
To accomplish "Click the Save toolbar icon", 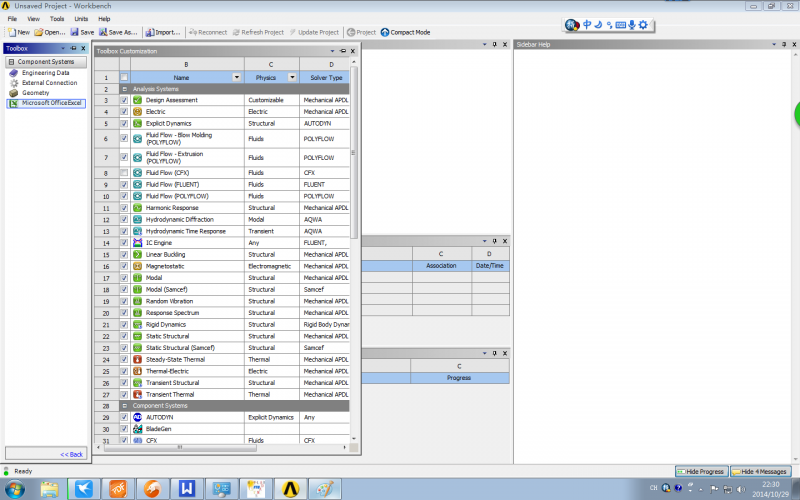I will point(74,32).
